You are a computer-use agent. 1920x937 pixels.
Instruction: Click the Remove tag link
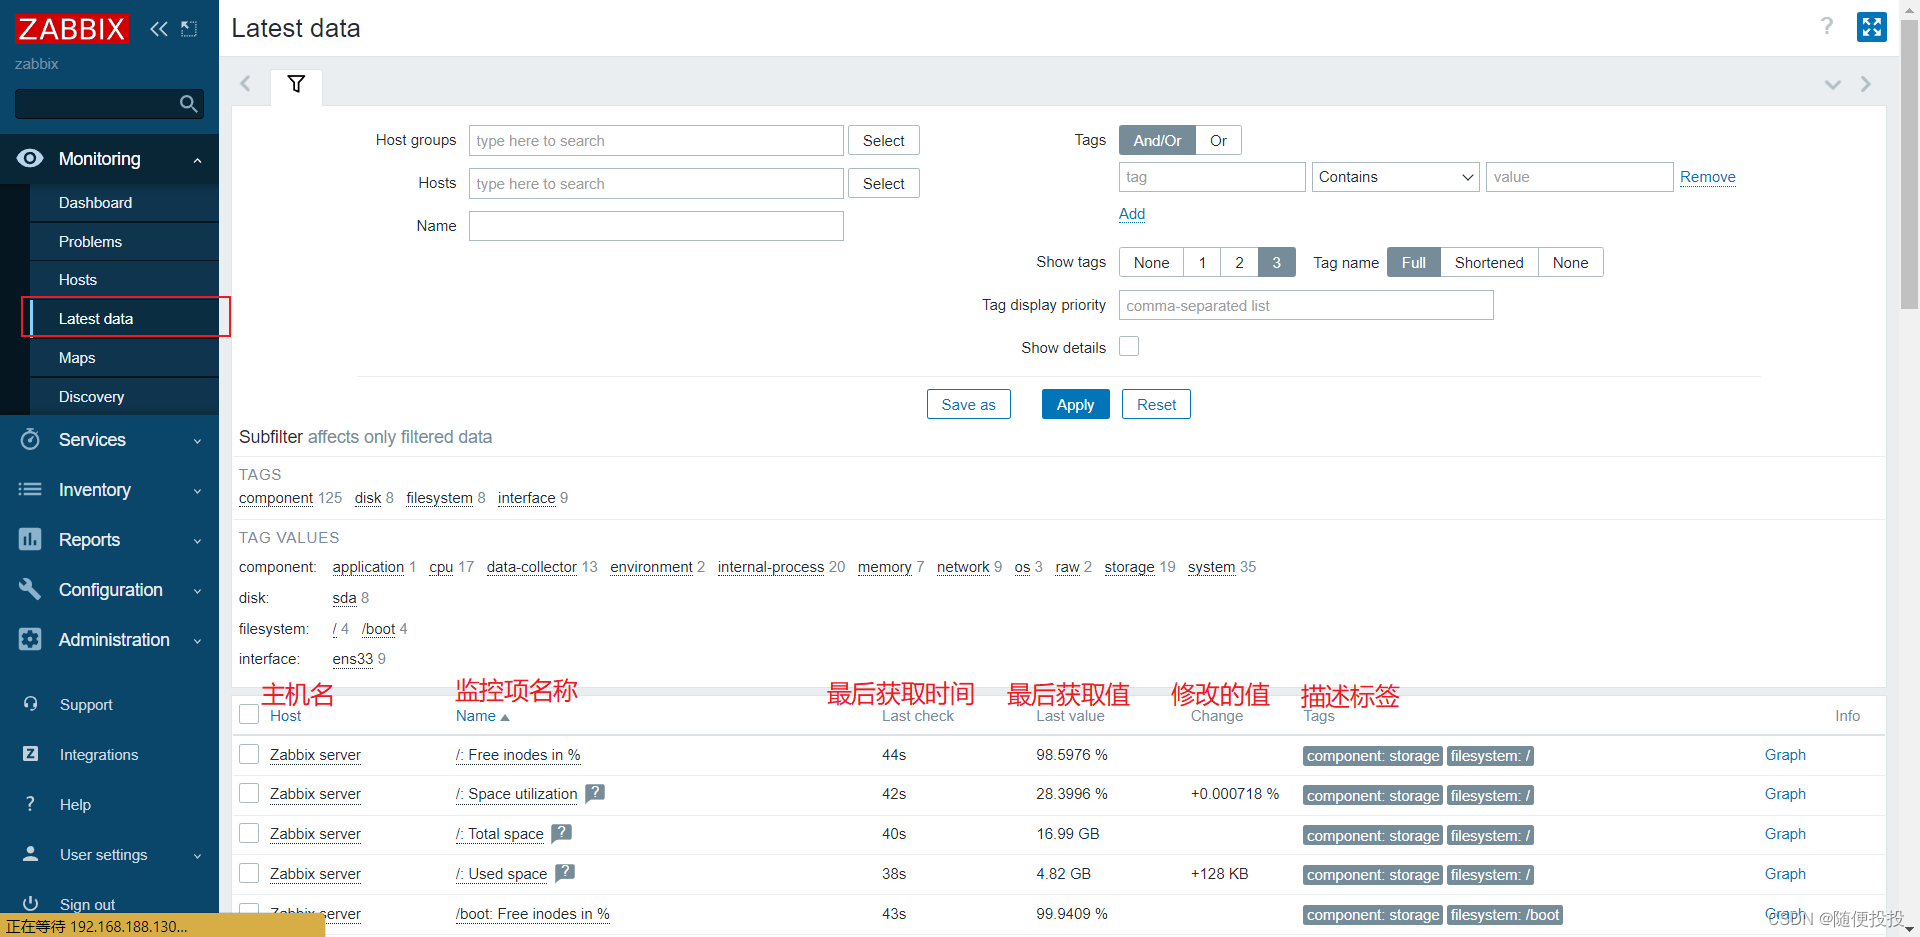pyautogui.click(x=1707, y=177)
